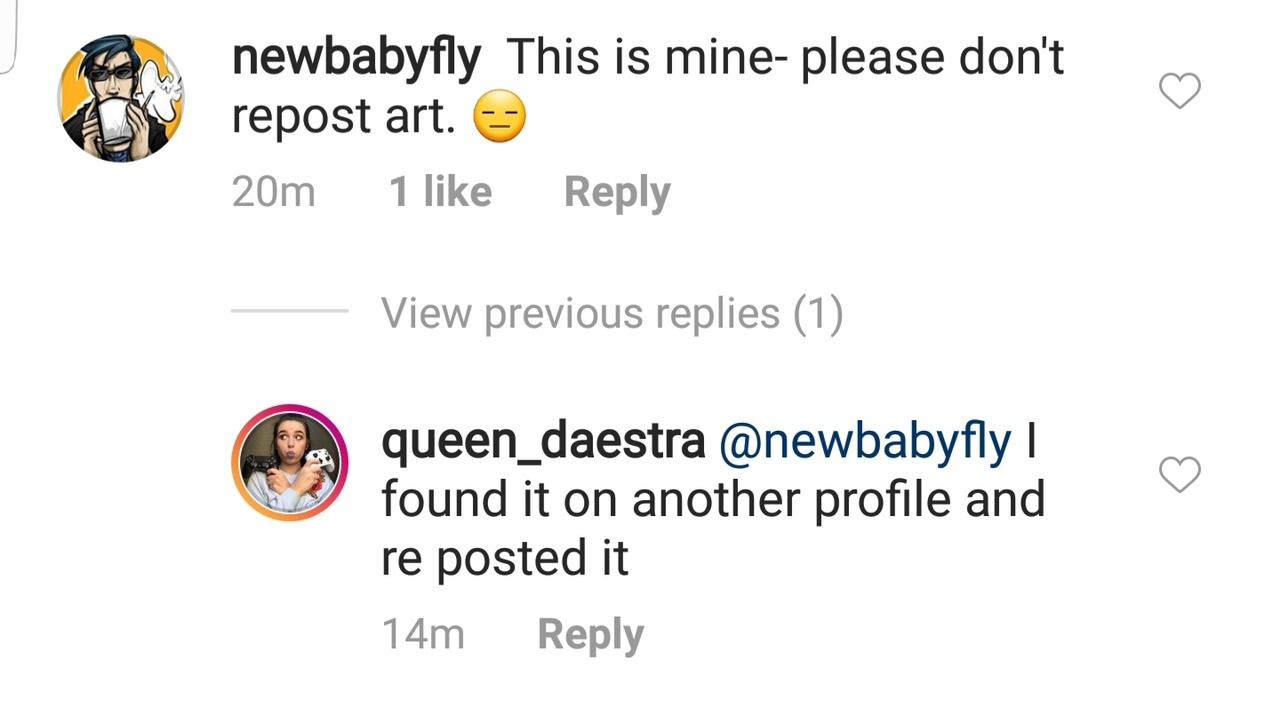Go to newbabyfly's profile via the username
The width and height of the screenshot is (1280, 708).
pyautogui.click(x=355, y=58)
